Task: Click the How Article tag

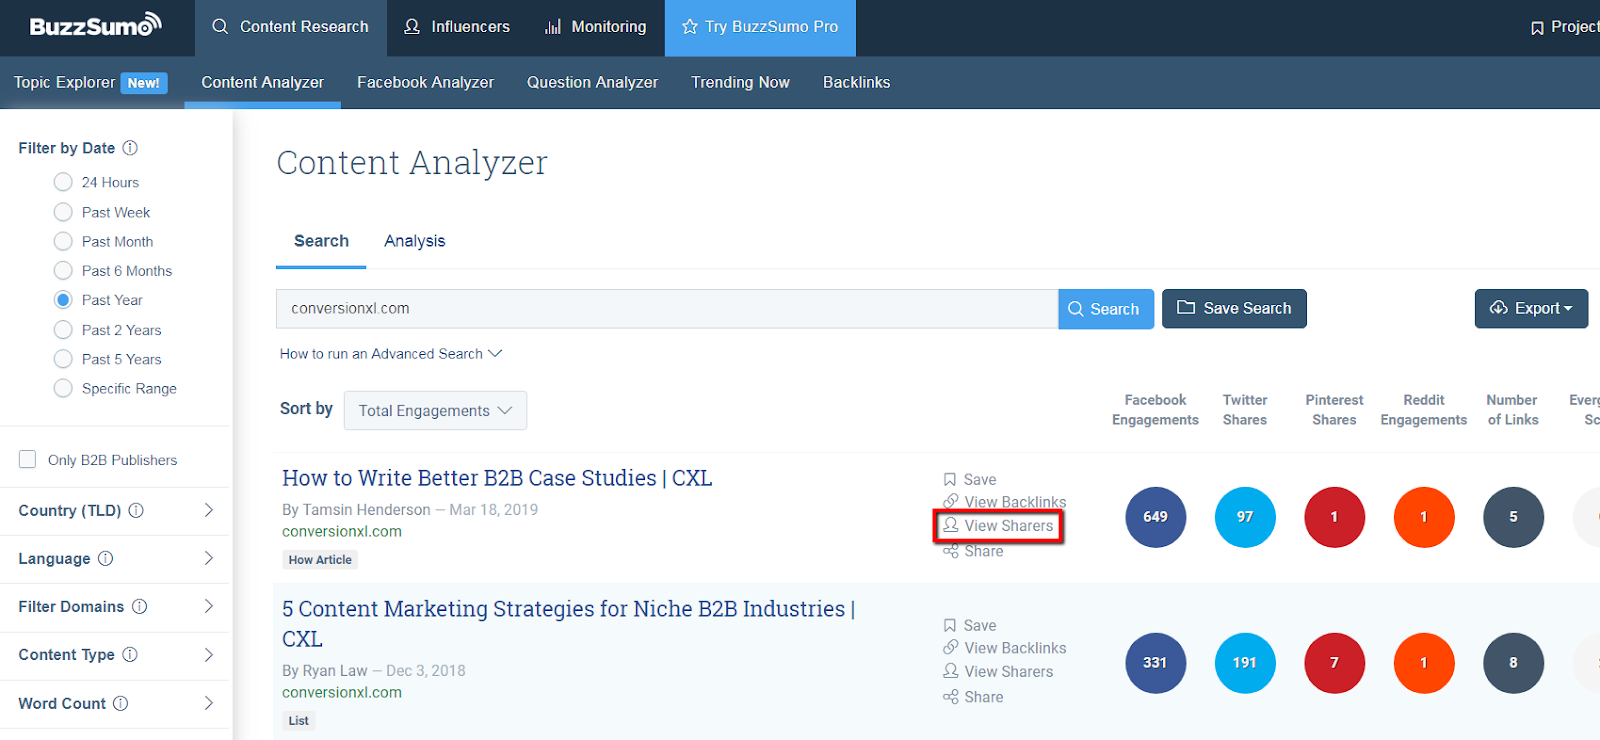Action: pyautogui.click(x=320, y=560)
